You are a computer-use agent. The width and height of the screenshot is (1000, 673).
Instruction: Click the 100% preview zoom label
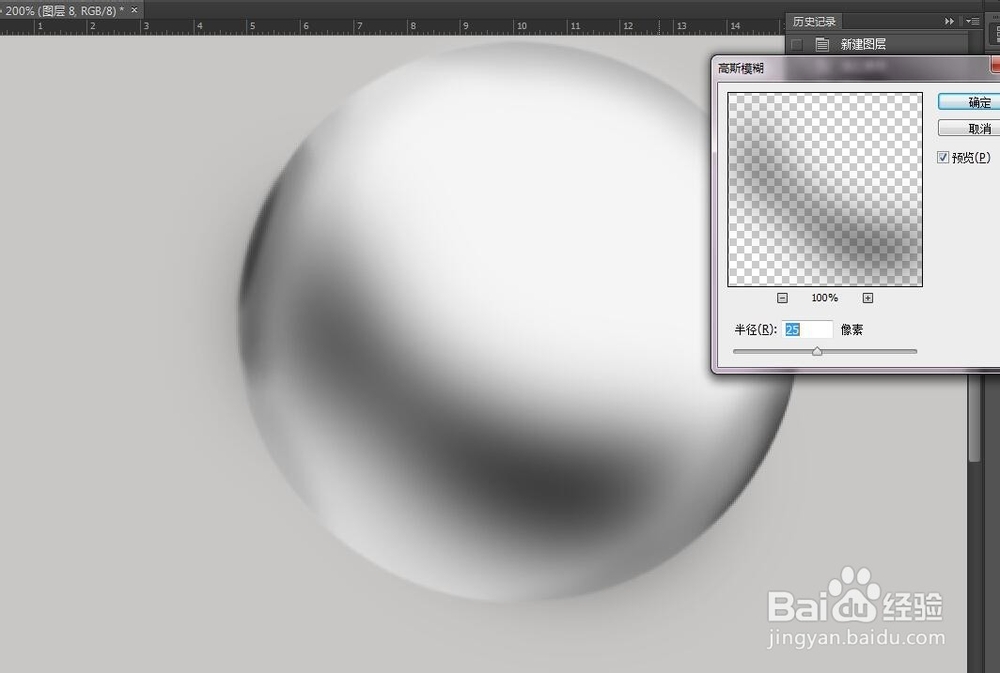pyautogui.click(x=825, y=298)
